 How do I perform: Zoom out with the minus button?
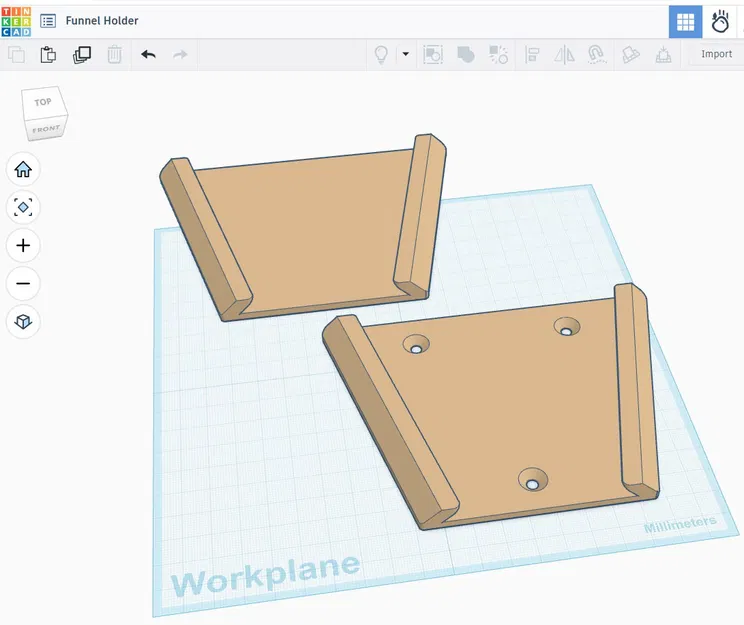[x=23, y=283]
